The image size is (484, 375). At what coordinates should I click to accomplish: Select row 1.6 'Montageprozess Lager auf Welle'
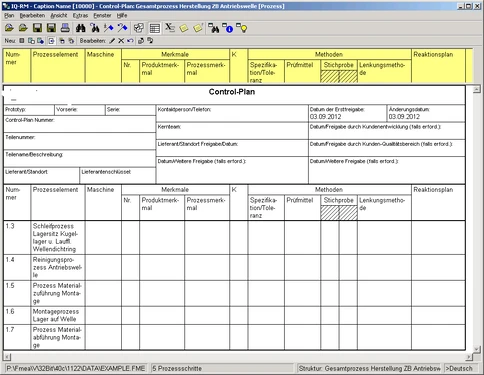tap(234, 315)
